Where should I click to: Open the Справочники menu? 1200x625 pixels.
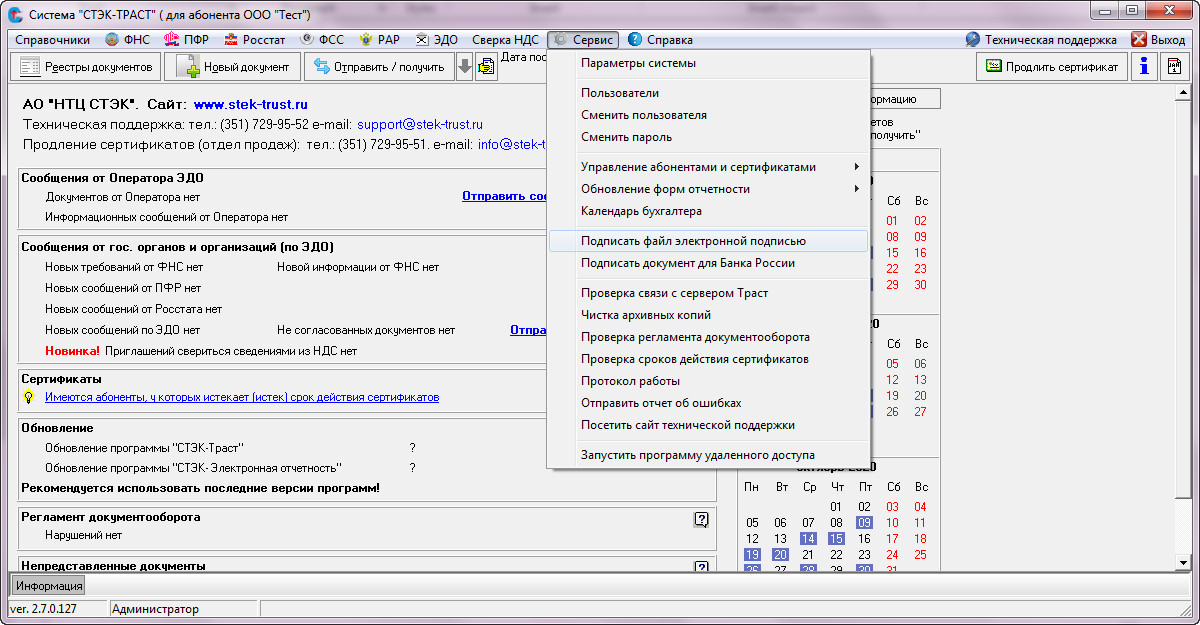point(53,40)
